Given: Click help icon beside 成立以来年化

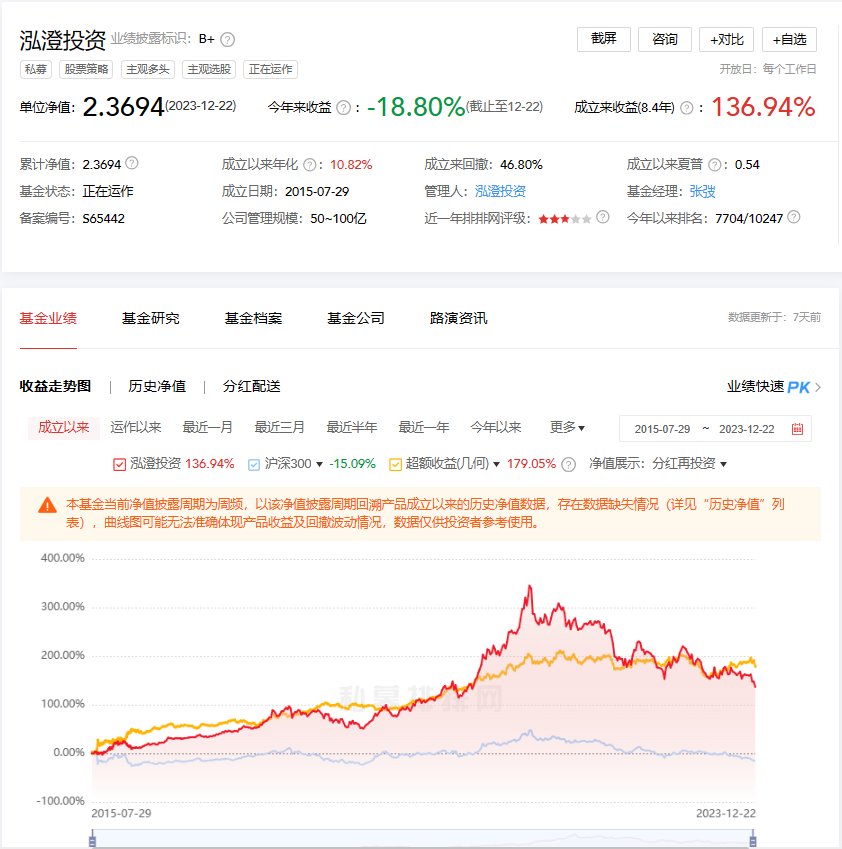Looking at the screenshot, I should coord(310,165).
